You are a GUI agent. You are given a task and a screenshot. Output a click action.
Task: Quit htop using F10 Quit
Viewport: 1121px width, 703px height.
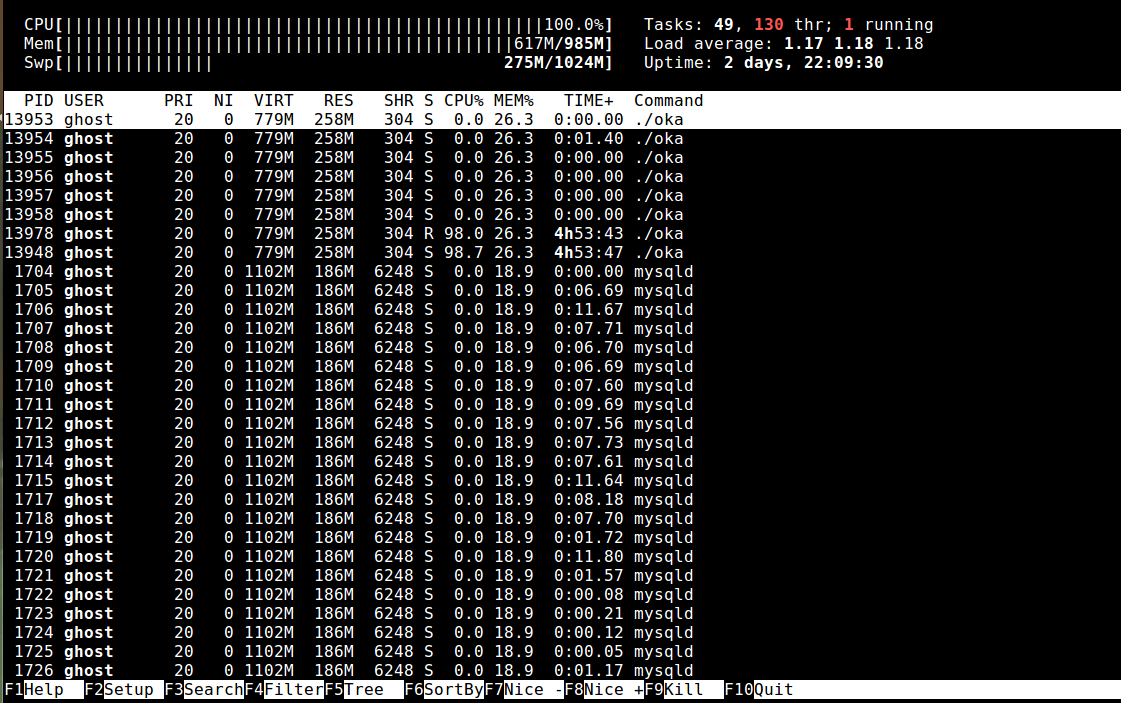coord(773,690)
